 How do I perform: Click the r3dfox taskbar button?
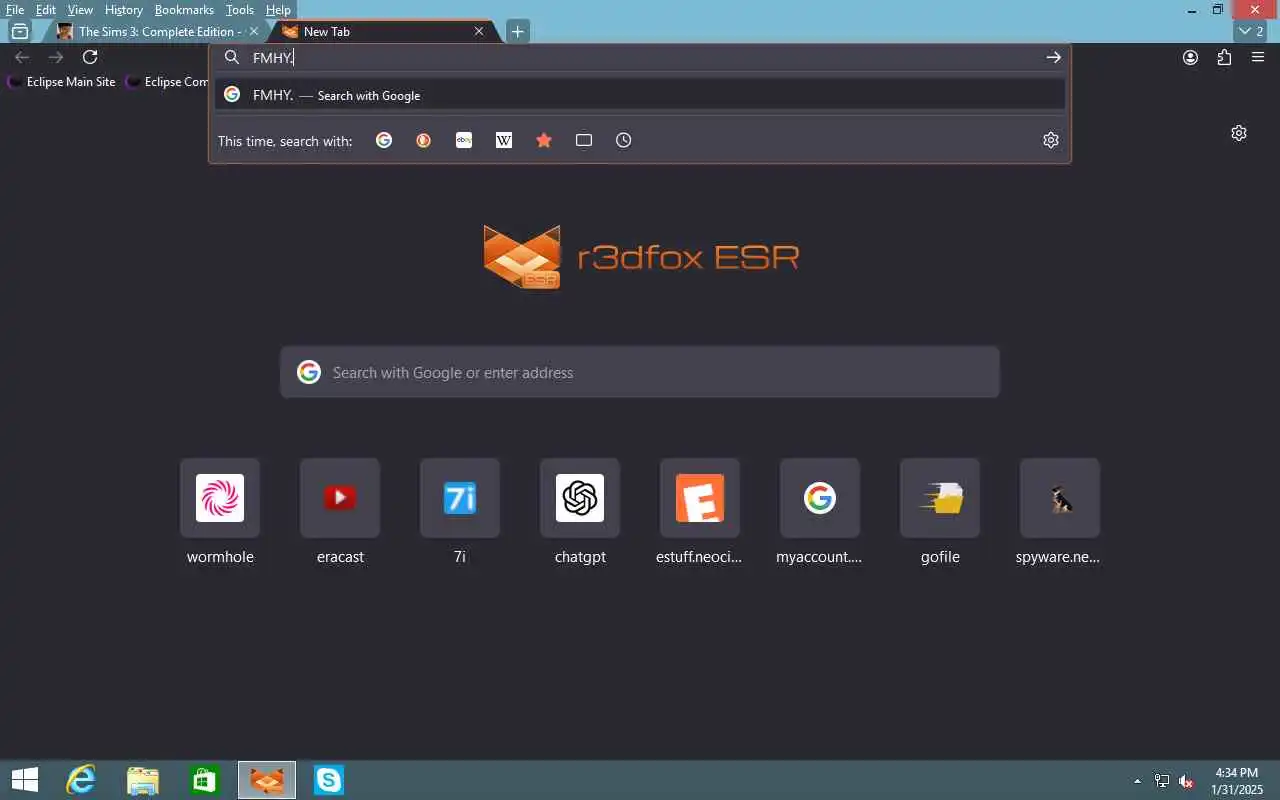pyautogui.click(x=267, y=780)
